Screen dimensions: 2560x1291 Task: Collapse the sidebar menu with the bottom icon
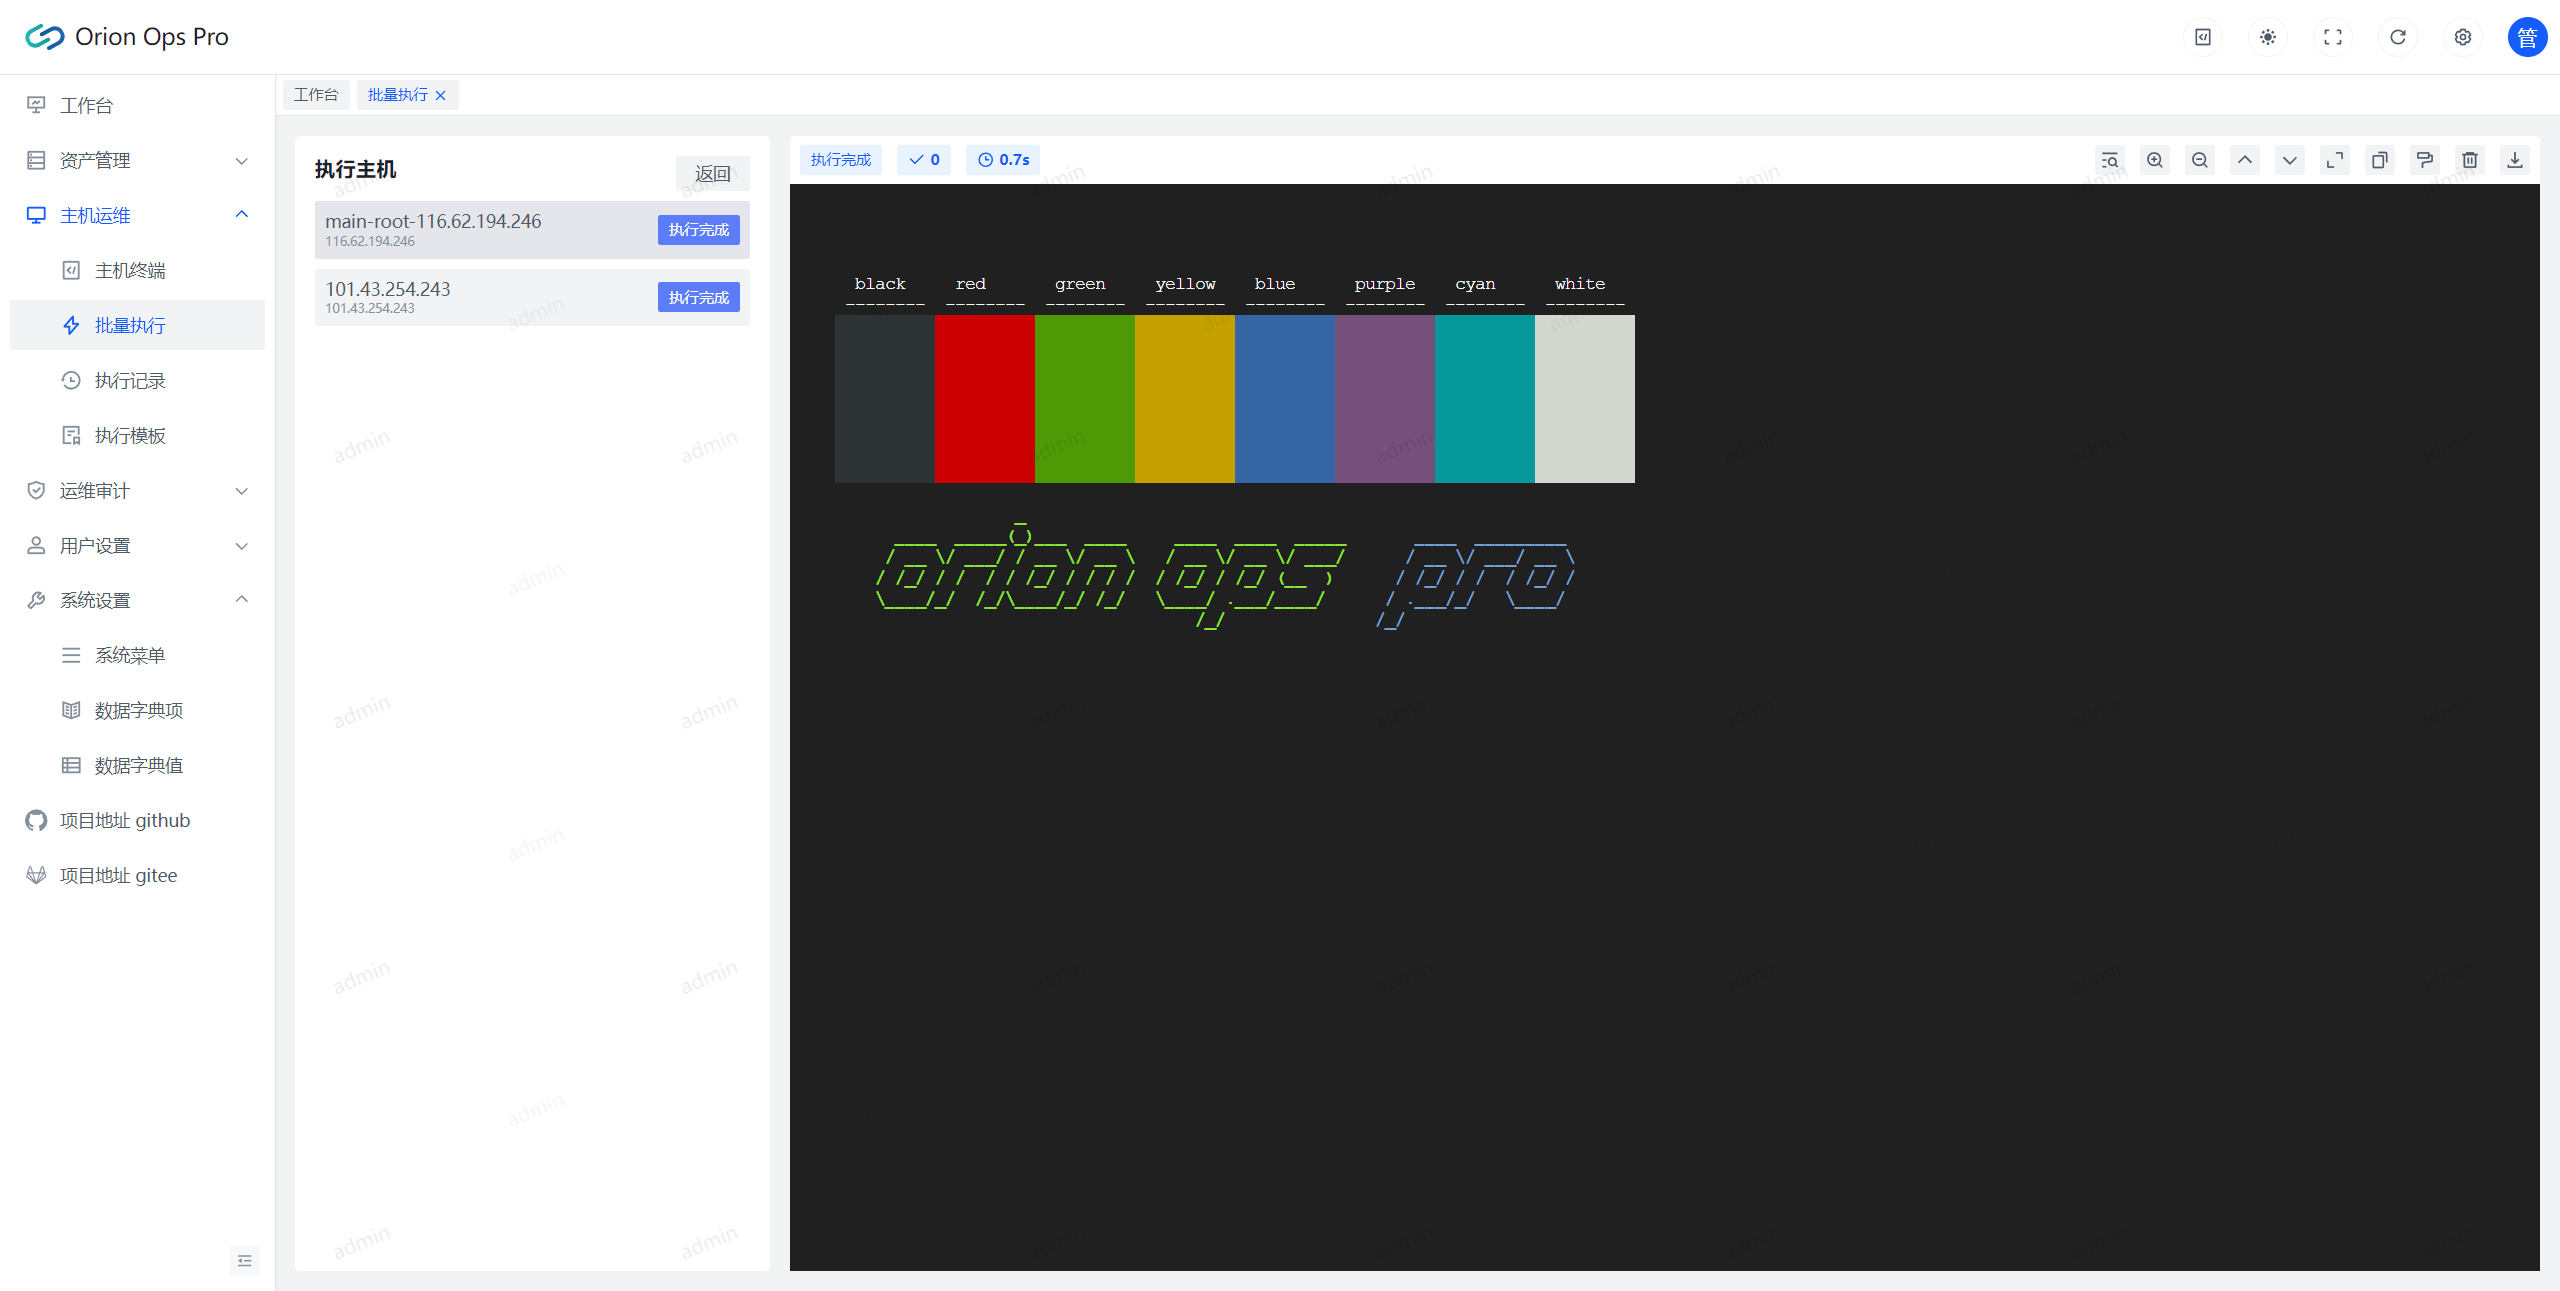[x=245, y=1261]
